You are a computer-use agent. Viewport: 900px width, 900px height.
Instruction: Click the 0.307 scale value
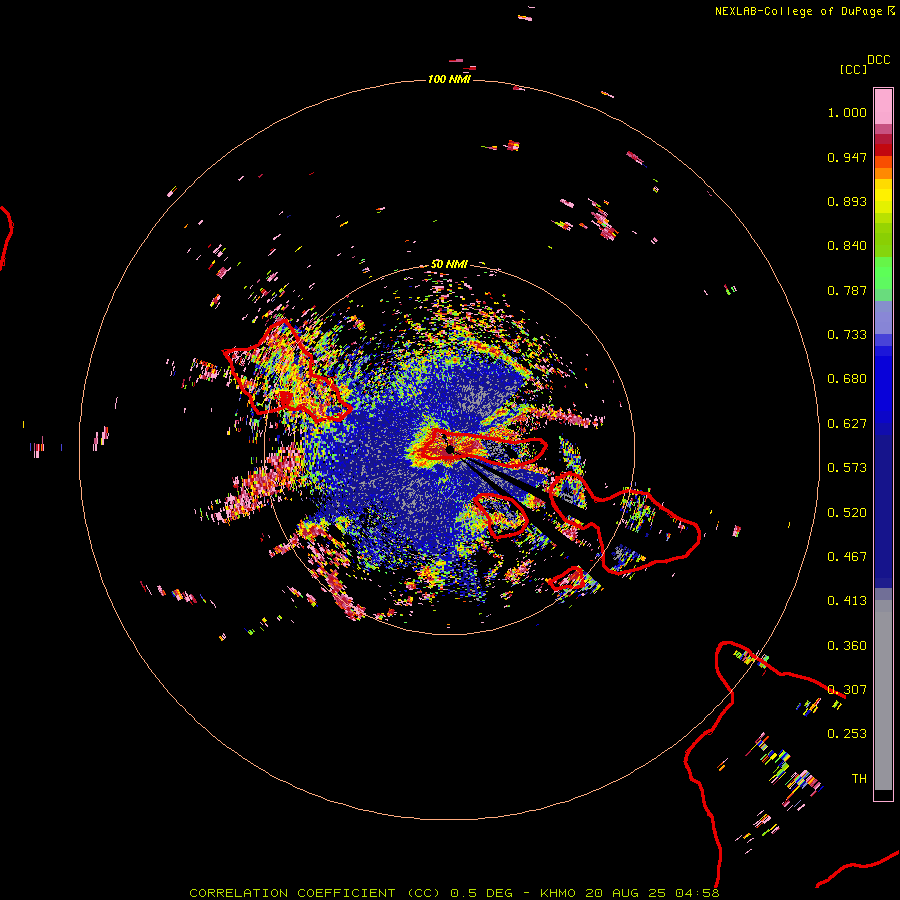(x=847, y=690)
